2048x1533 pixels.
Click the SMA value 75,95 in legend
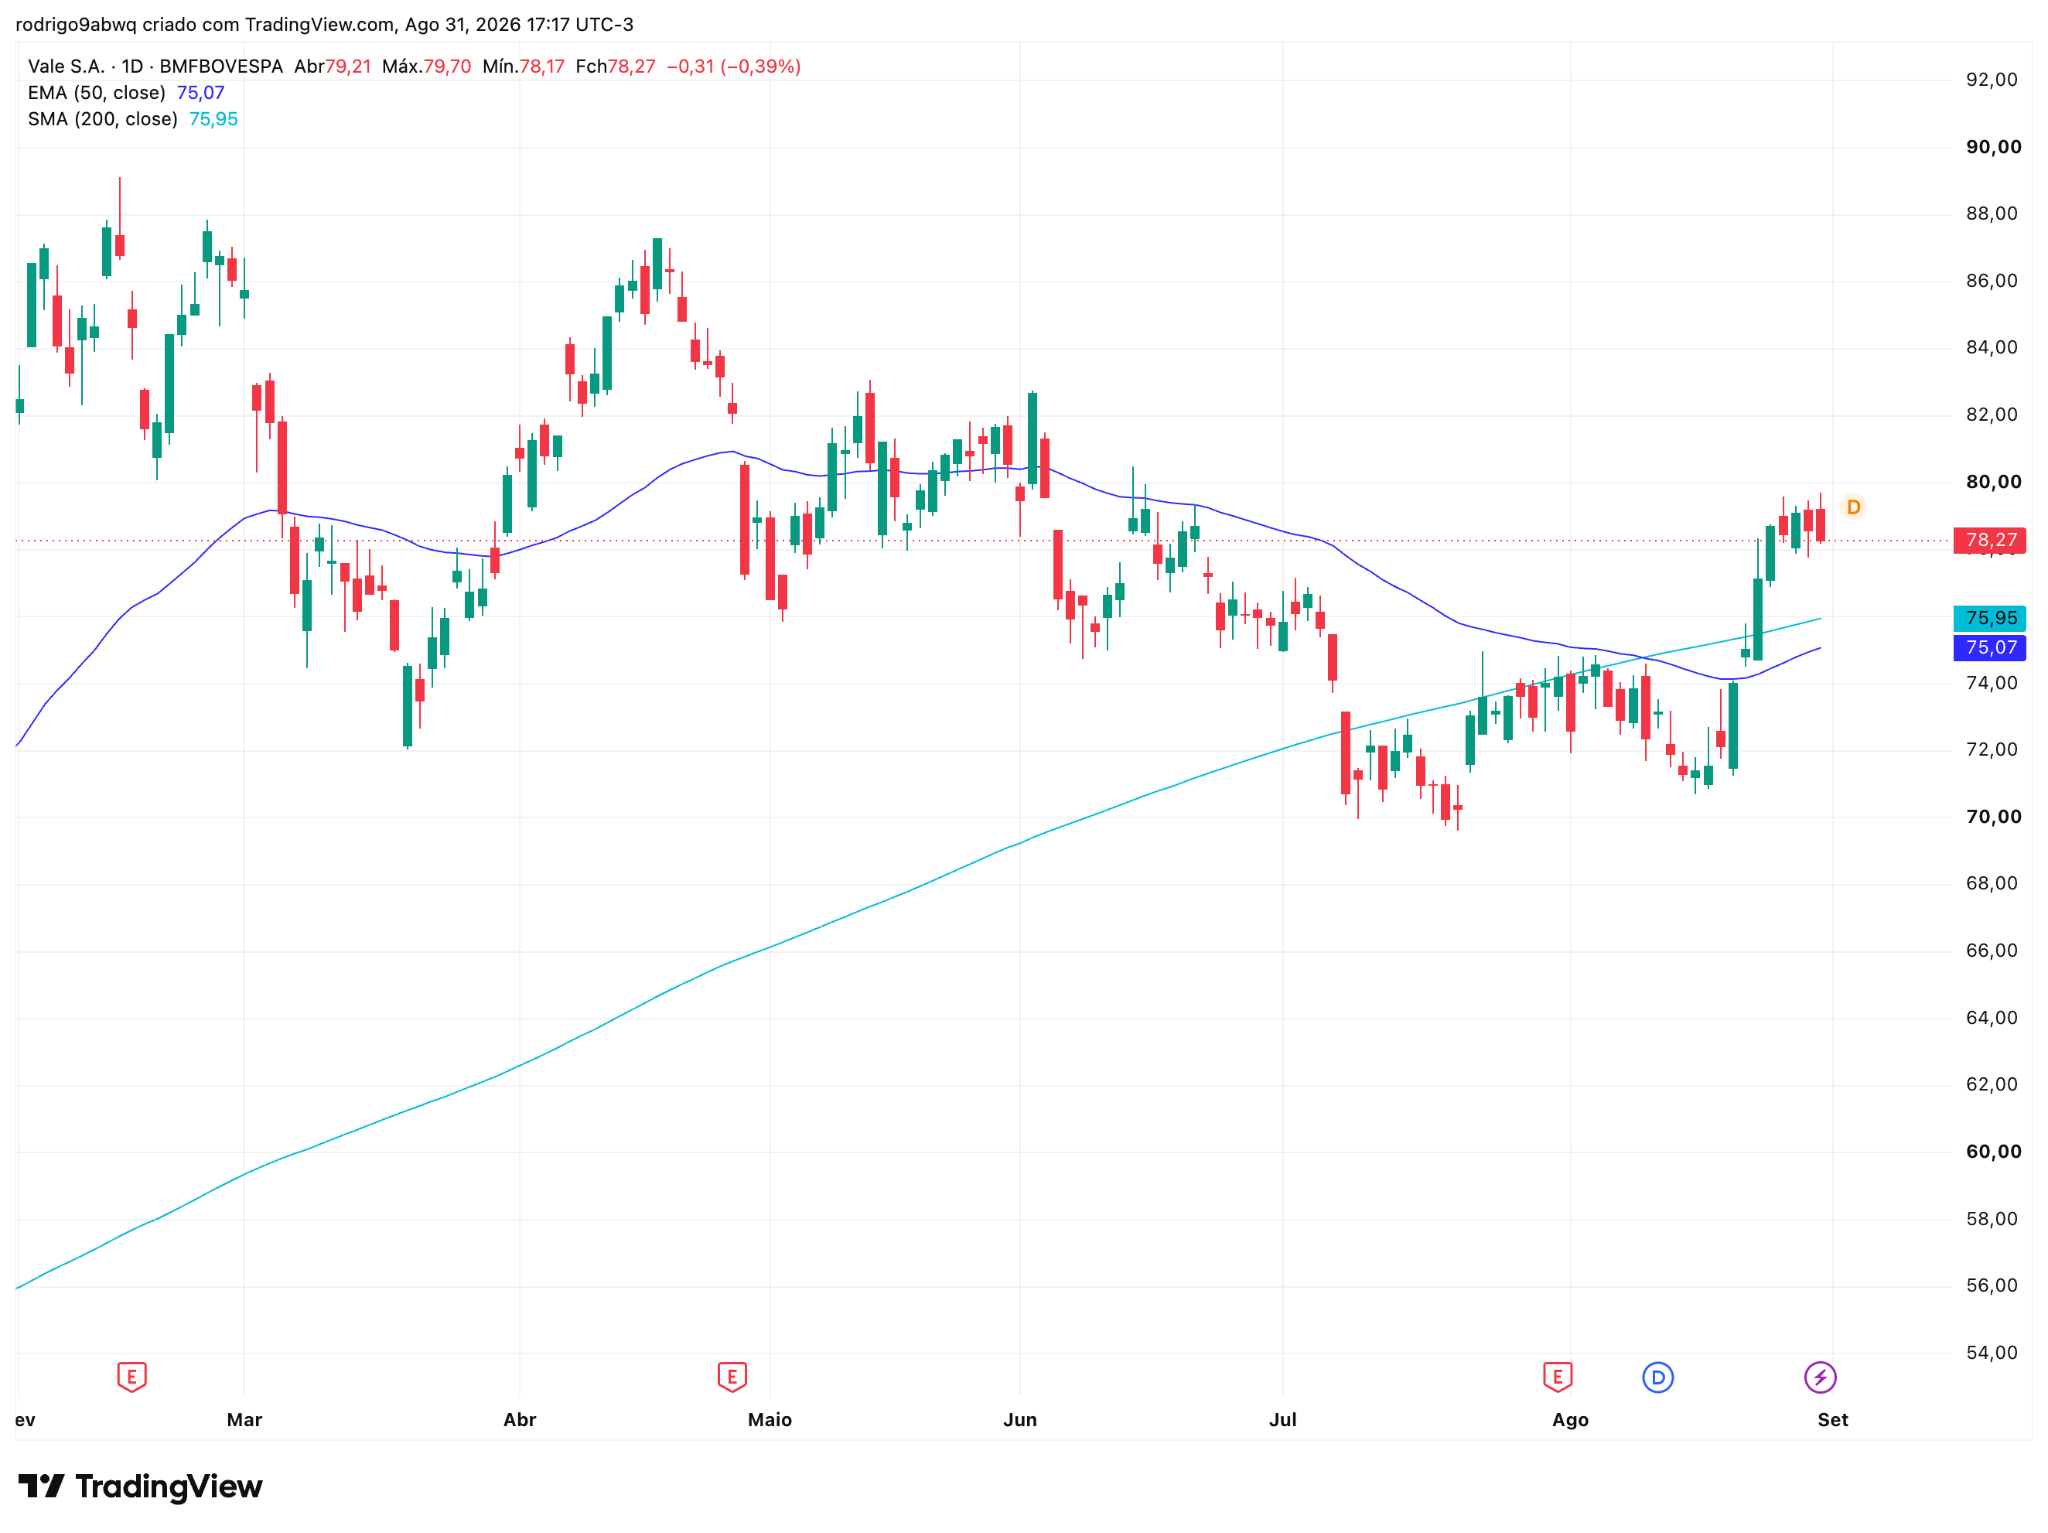pyautogui.click(x=213, y=119)
